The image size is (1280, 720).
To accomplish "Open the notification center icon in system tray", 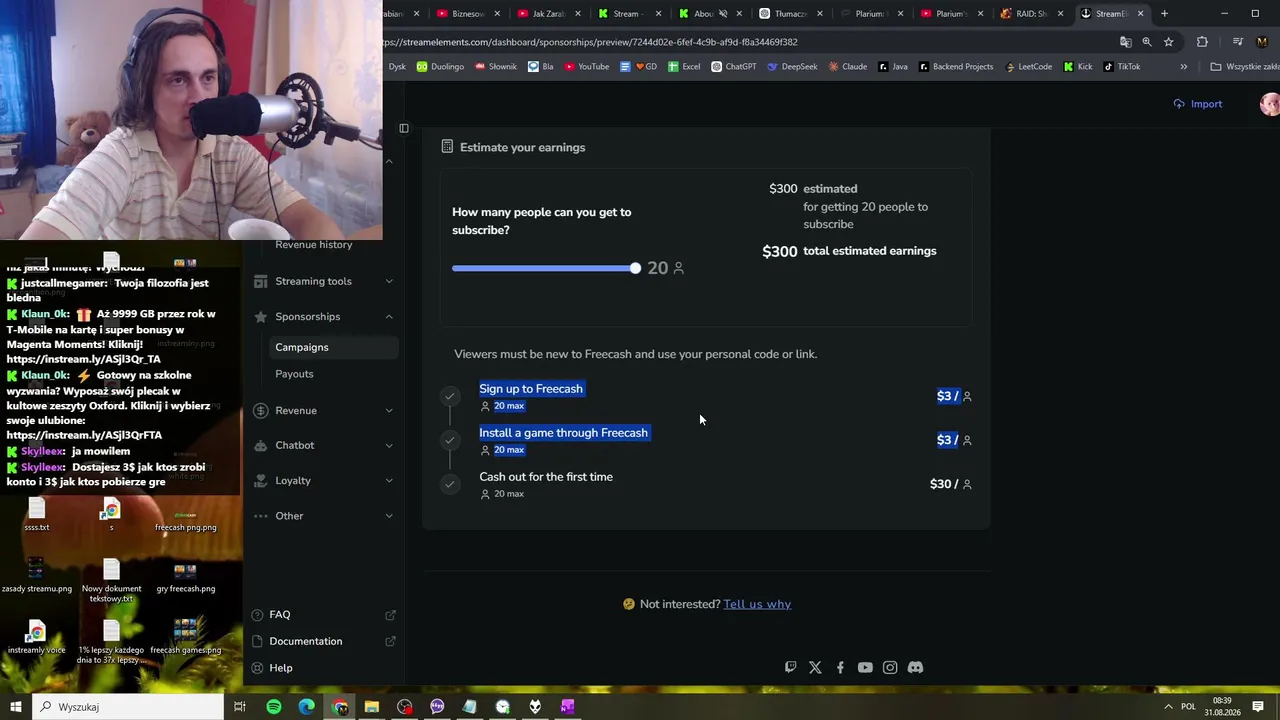I will (1258, 707).
